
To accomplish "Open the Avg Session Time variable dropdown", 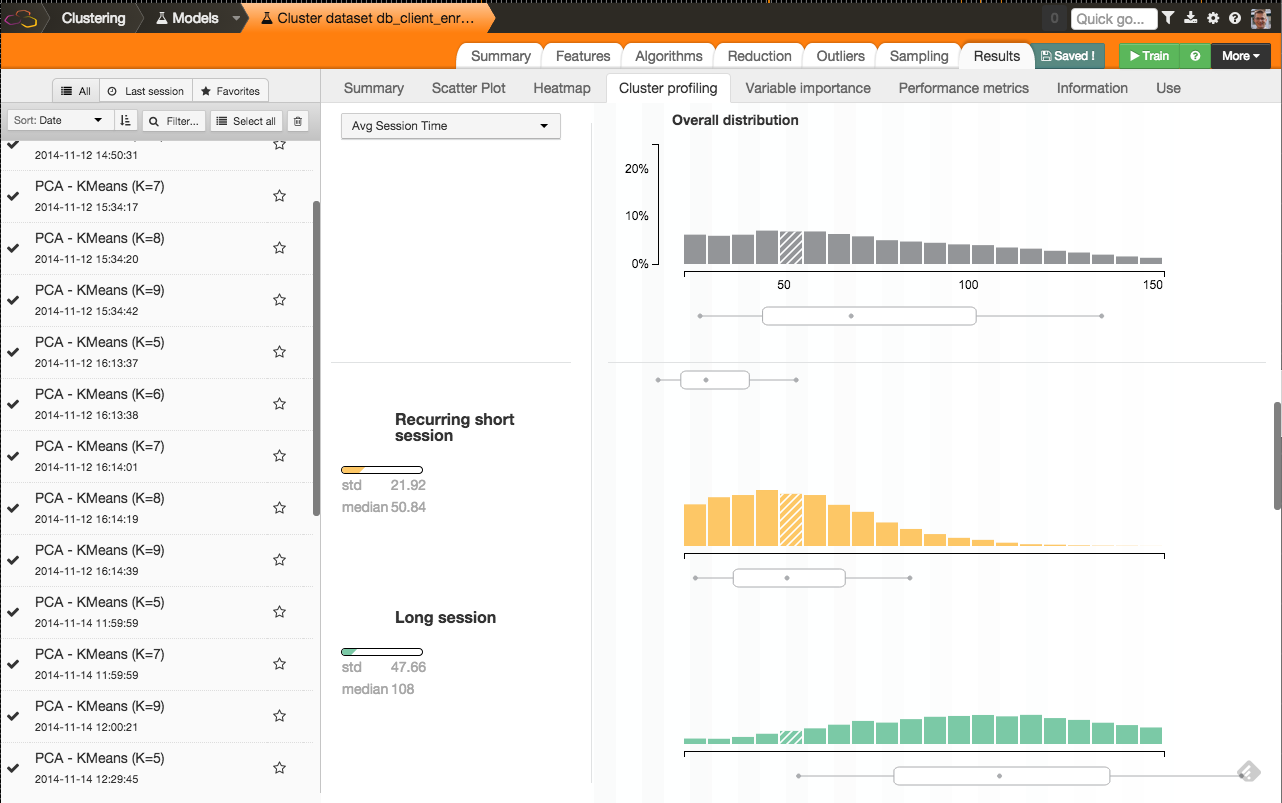I will pos(451,126).
